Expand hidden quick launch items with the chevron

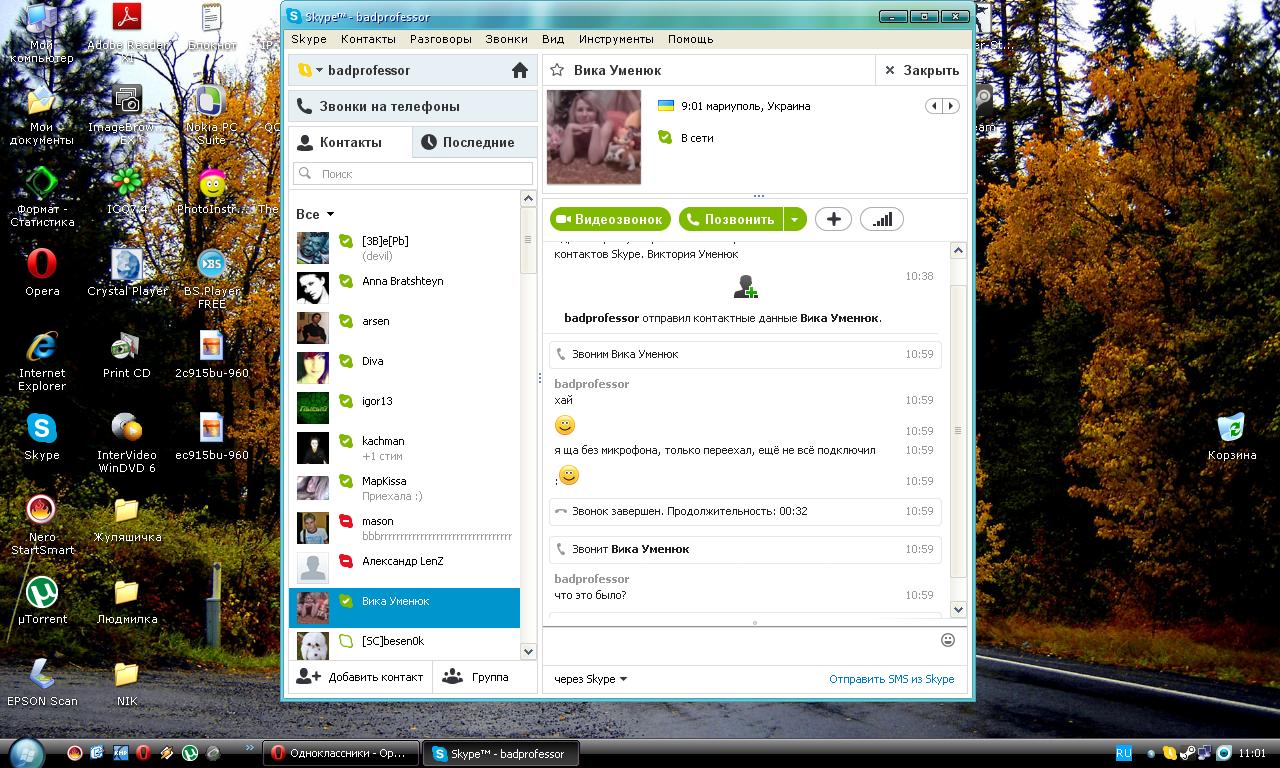pos(249,747)
